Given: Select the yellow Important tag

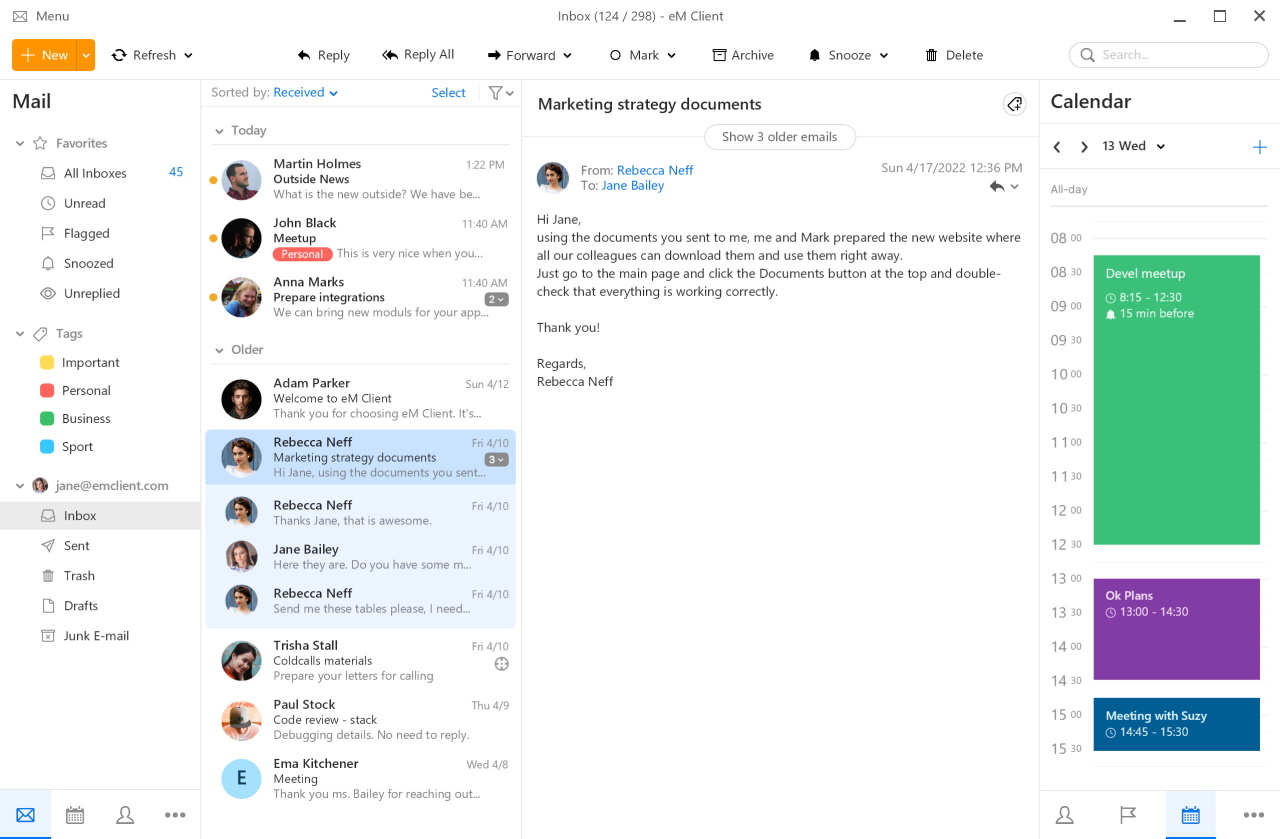Looking at the screenshot, I should point(90,363).
